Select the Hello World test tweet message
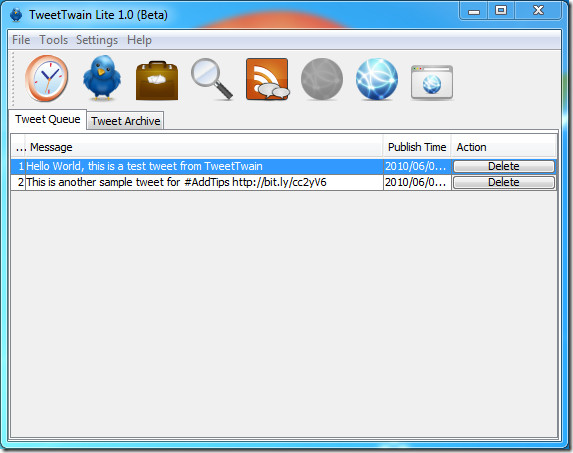 click(x=204, y=166)
